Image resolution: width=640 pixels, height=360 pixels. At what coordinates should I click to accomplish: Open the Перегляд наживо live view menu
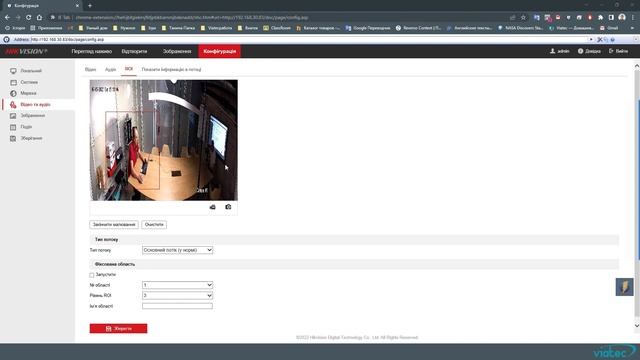click(x=91, y=51)
